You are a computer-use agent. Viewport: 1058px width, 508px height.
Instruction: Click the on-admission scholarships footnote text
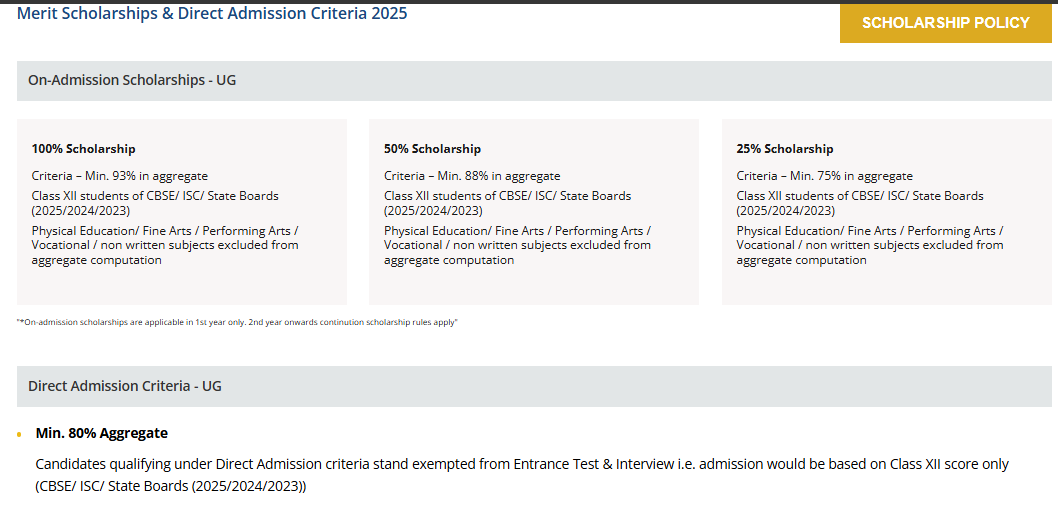pos(237,322)
